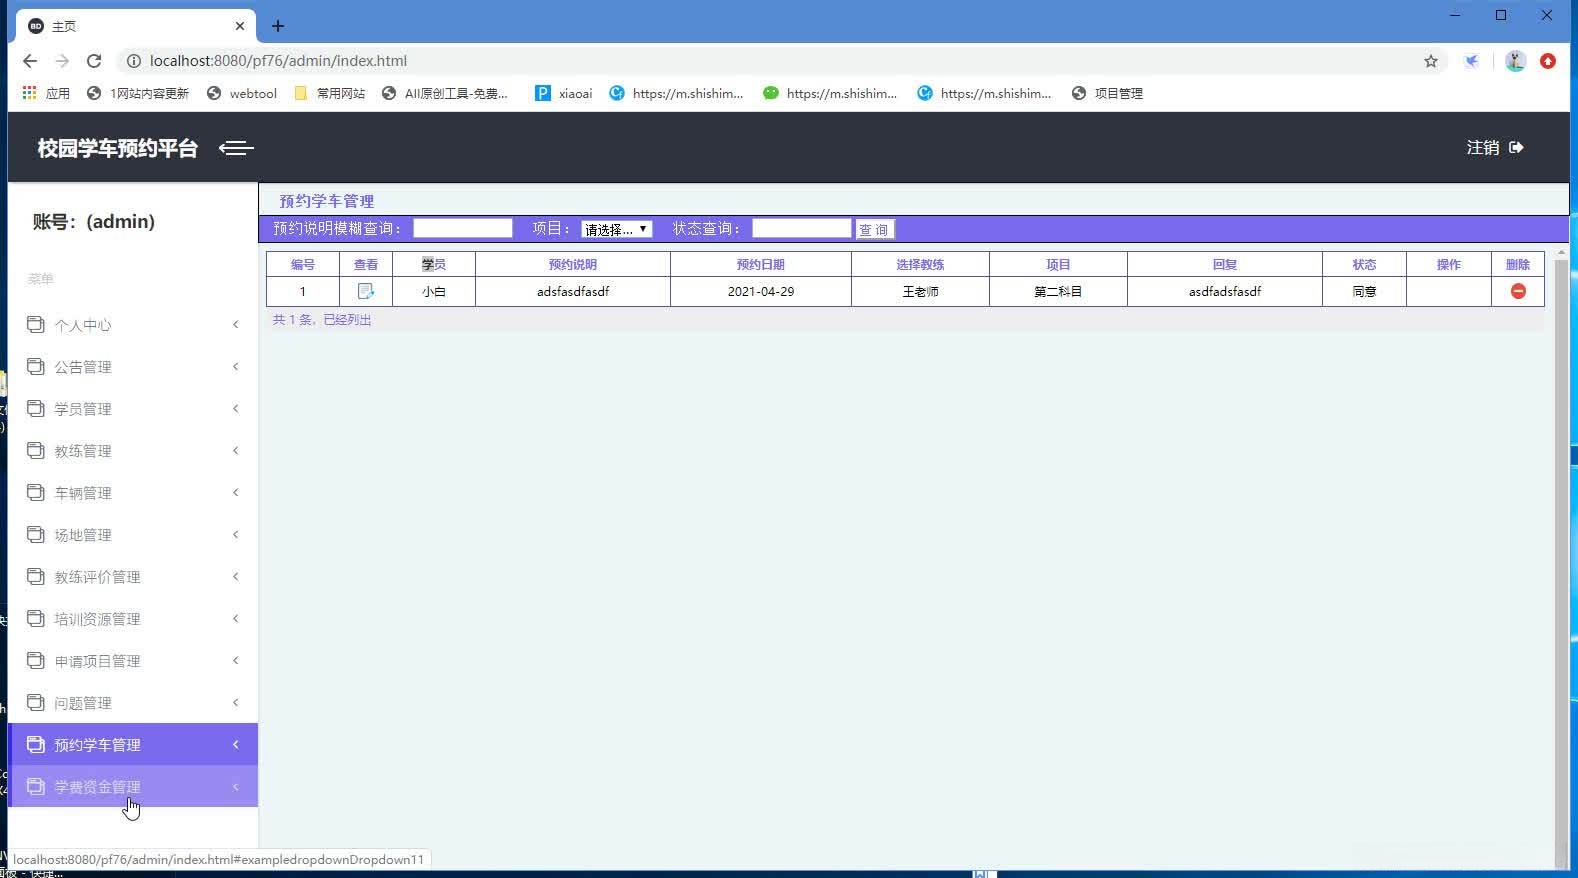
Task: Open the 项目 请选择 dropdown
Action: tap(617, 229)
